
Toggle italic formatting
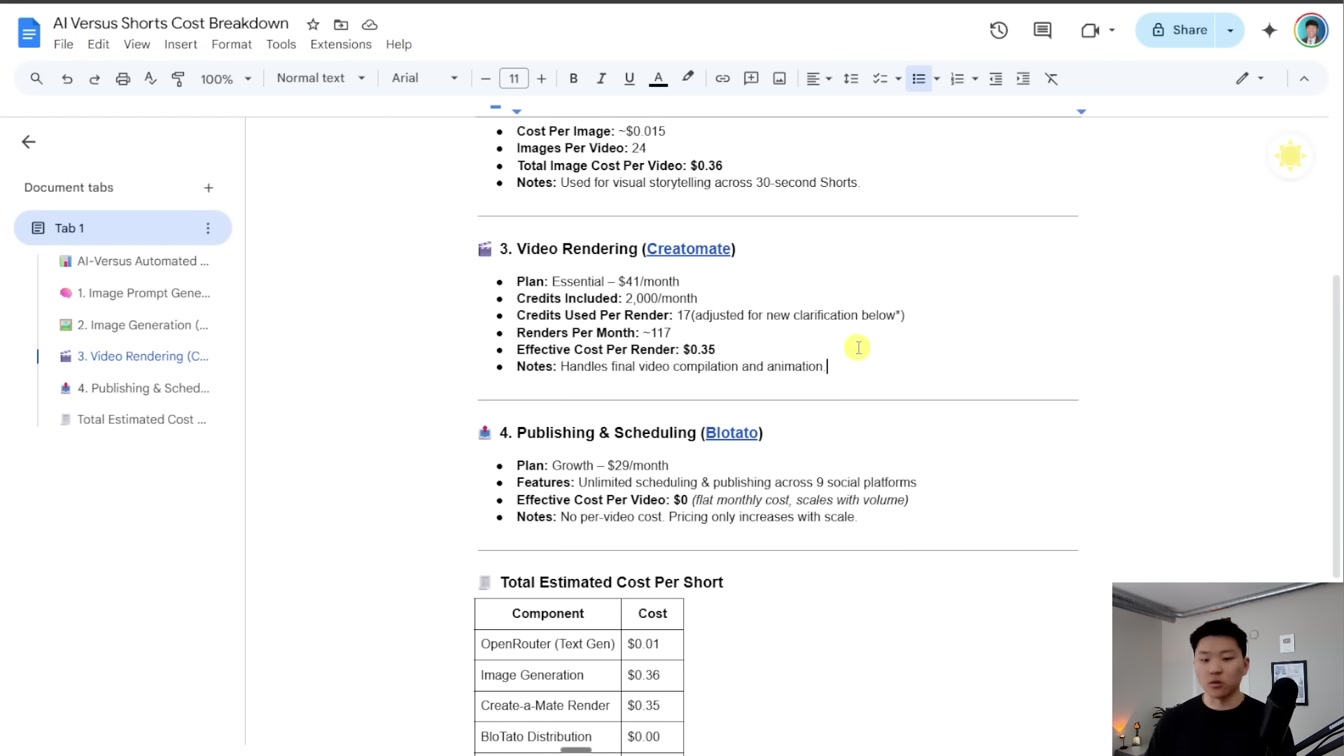pyautogui.click(x=601, y=78)
